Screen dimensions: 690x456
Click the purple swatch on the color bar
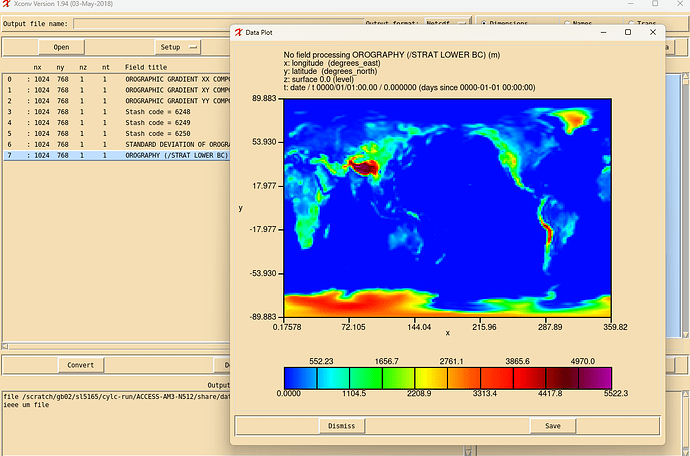[x=596, y=377]
